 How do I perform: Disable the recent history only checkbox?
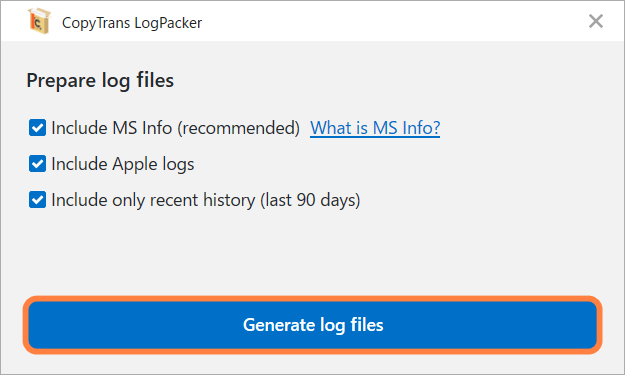(37, 200)
